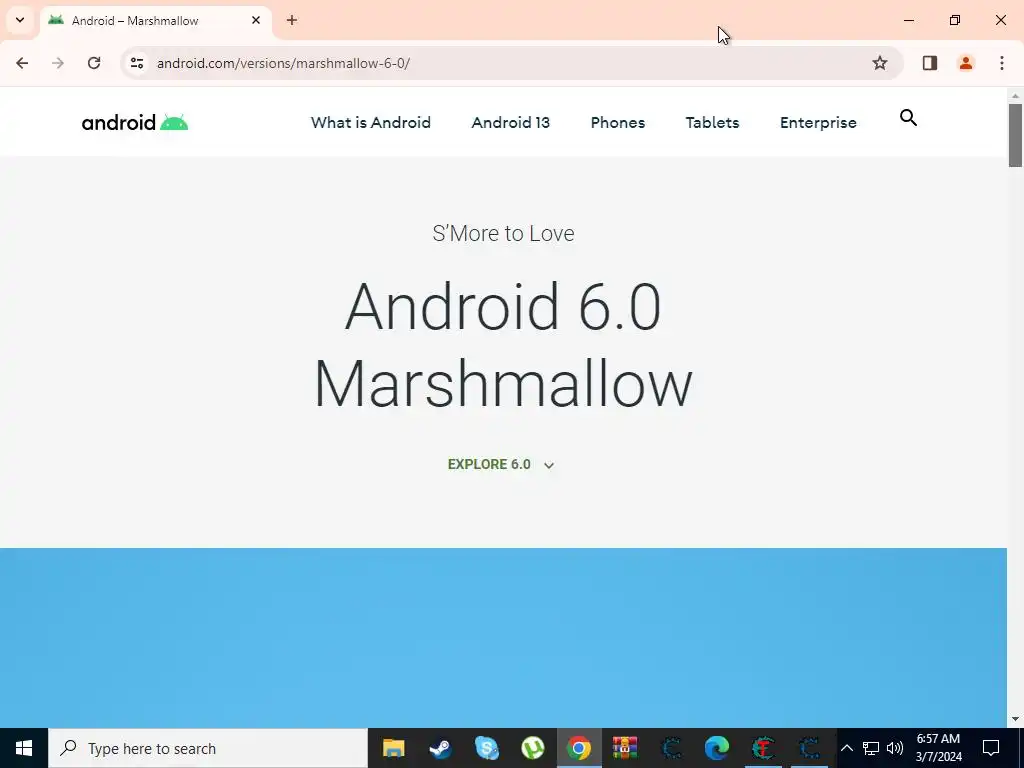Click the volume speaker tray icon
The height and width of the screenshot is (768, 1024).
pos(895,748)
